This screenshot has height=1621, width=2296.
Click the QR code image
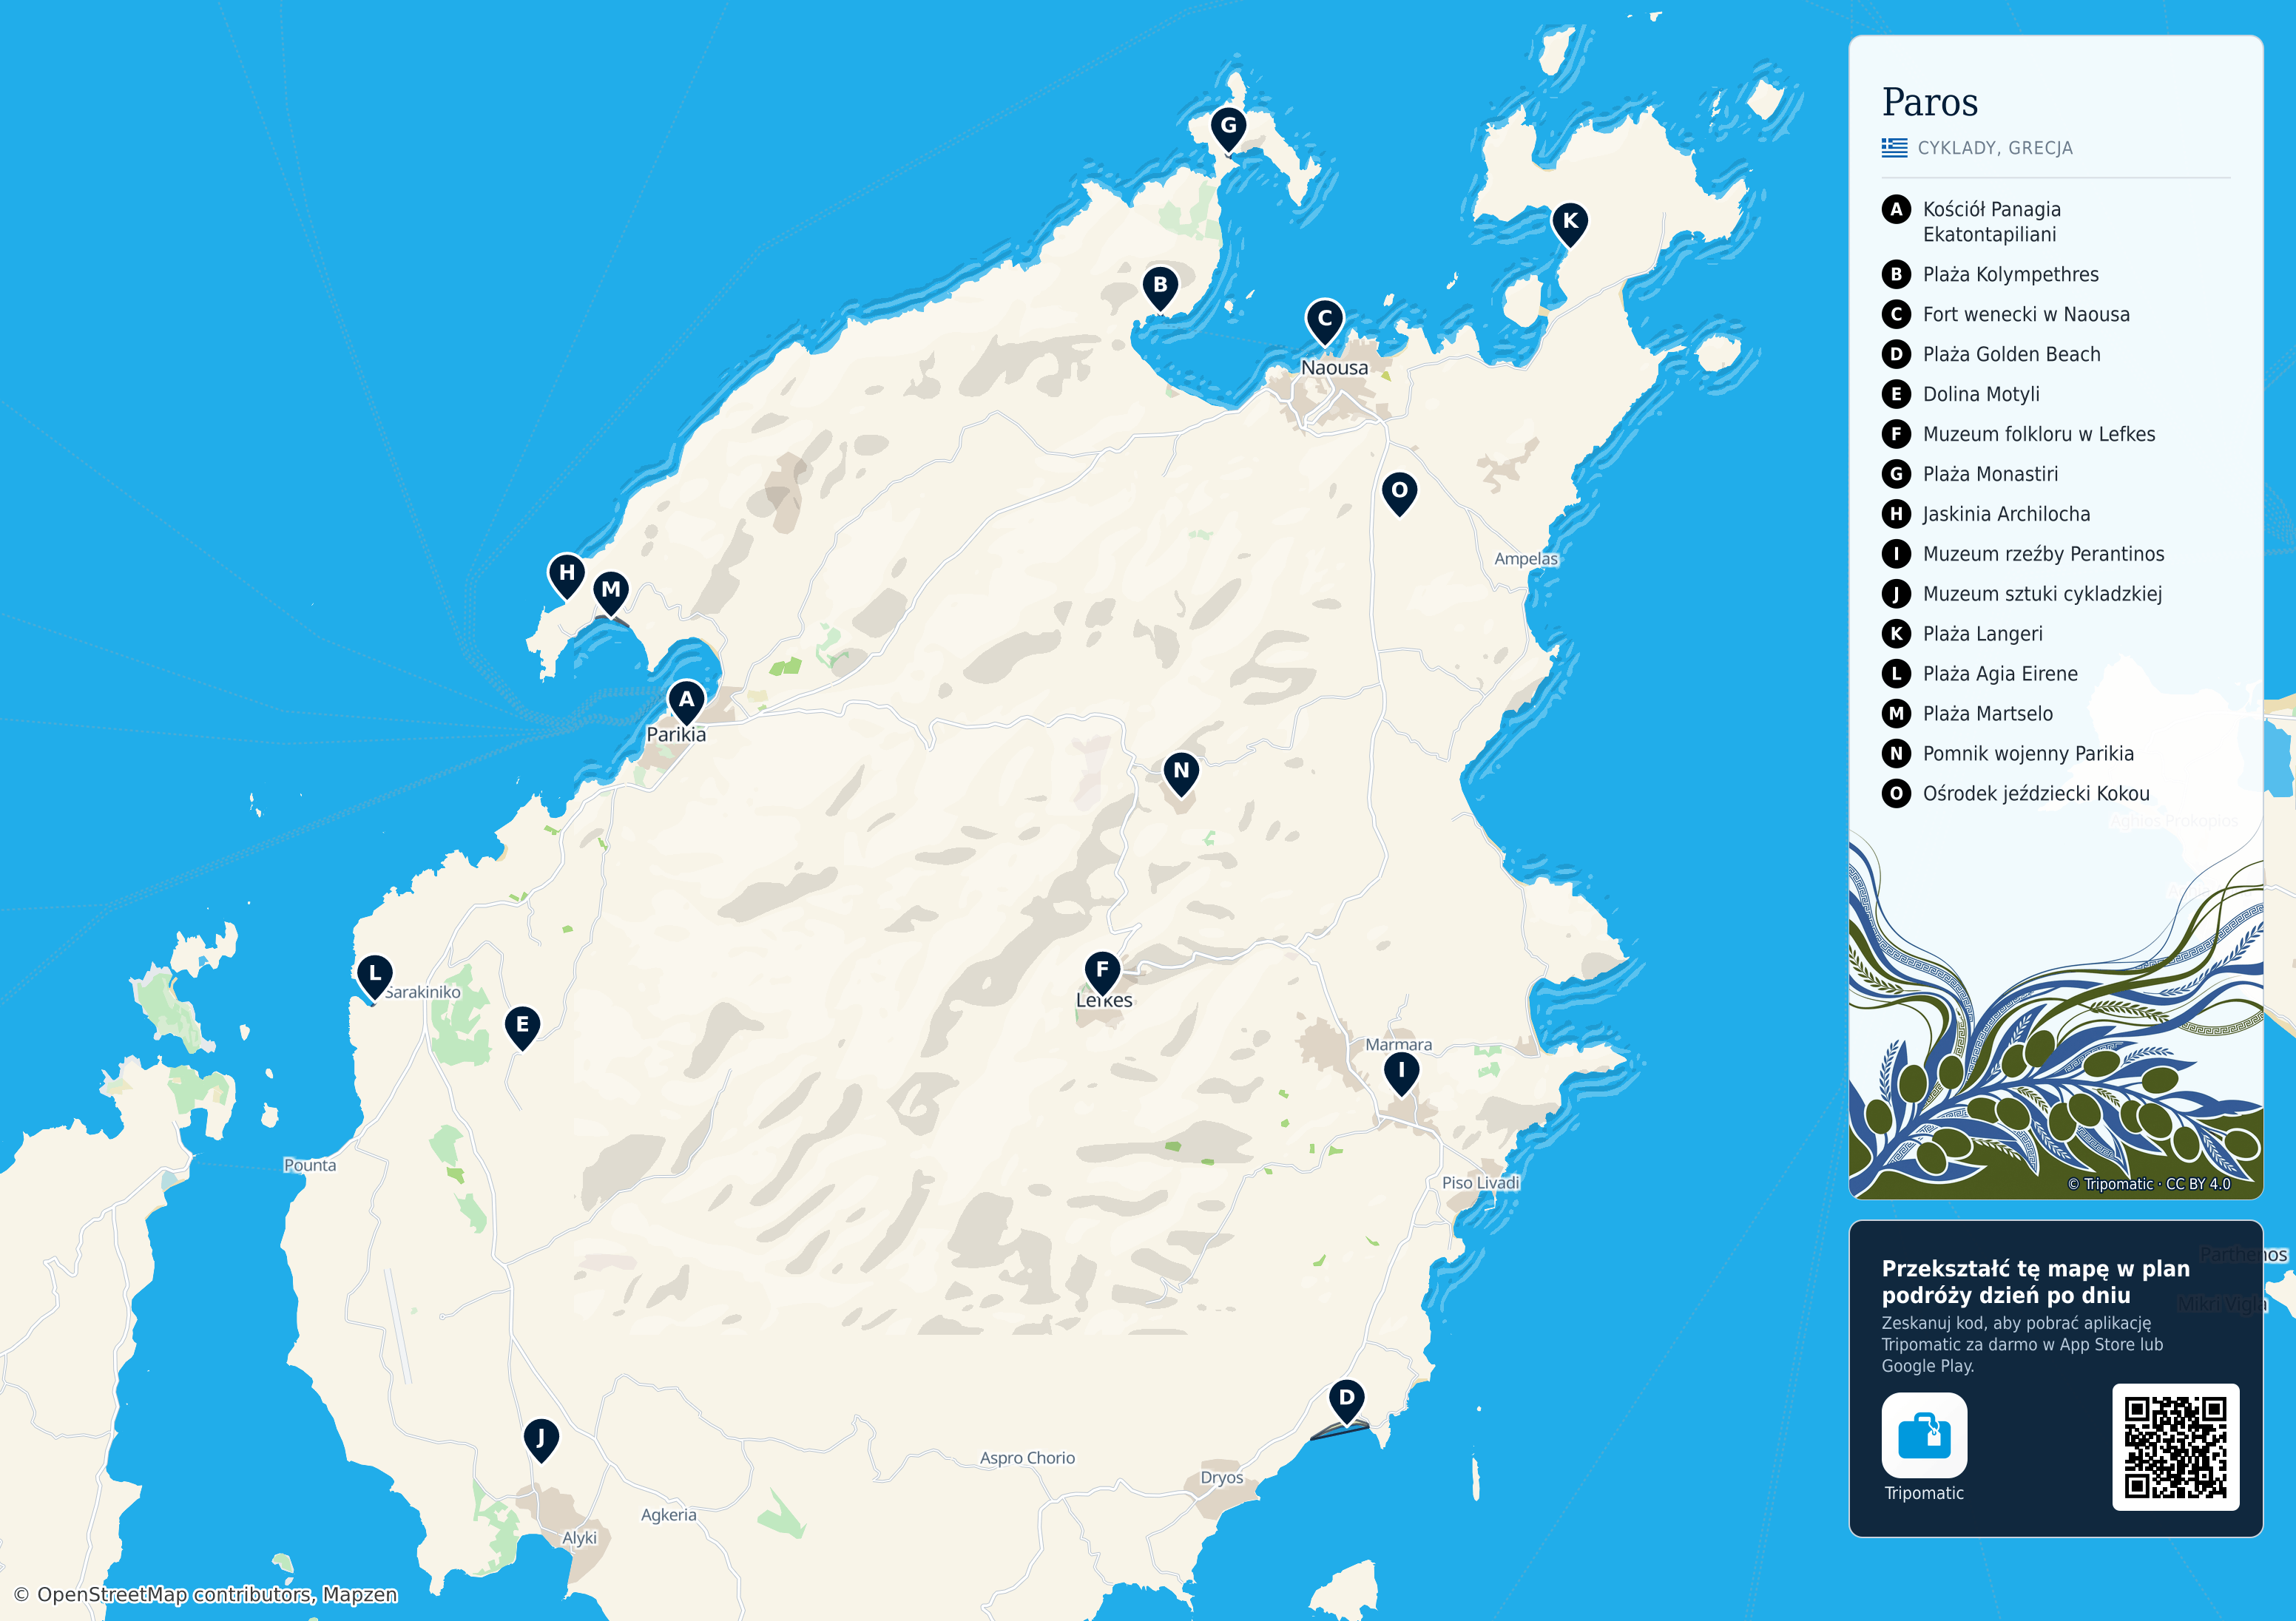(x=2175, y=1447)
